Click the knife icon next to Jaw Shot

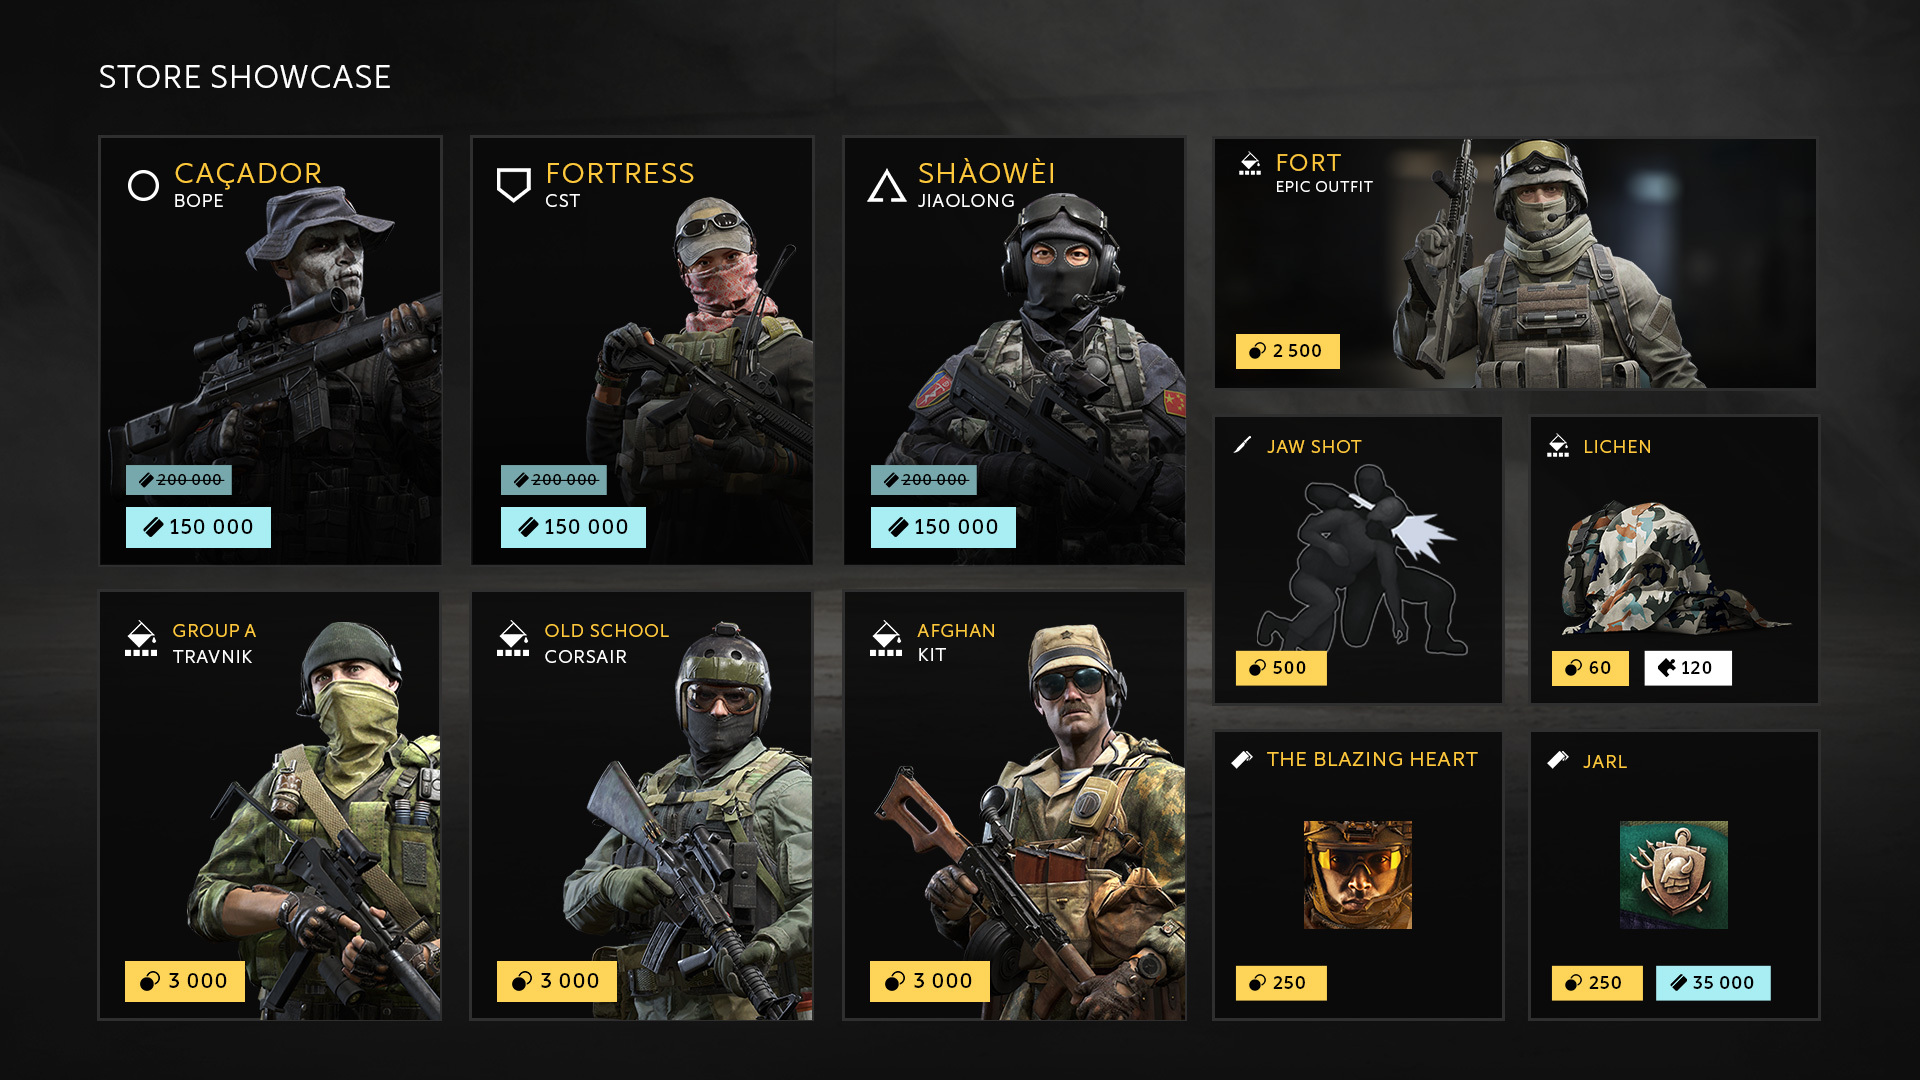pos(1243,445)
